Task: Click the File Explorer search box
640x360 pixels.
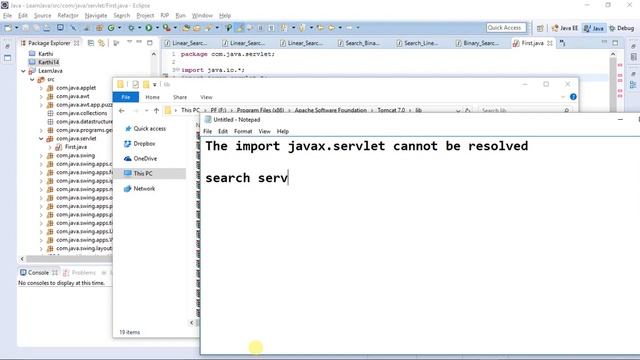Action: tap(525, 111)
